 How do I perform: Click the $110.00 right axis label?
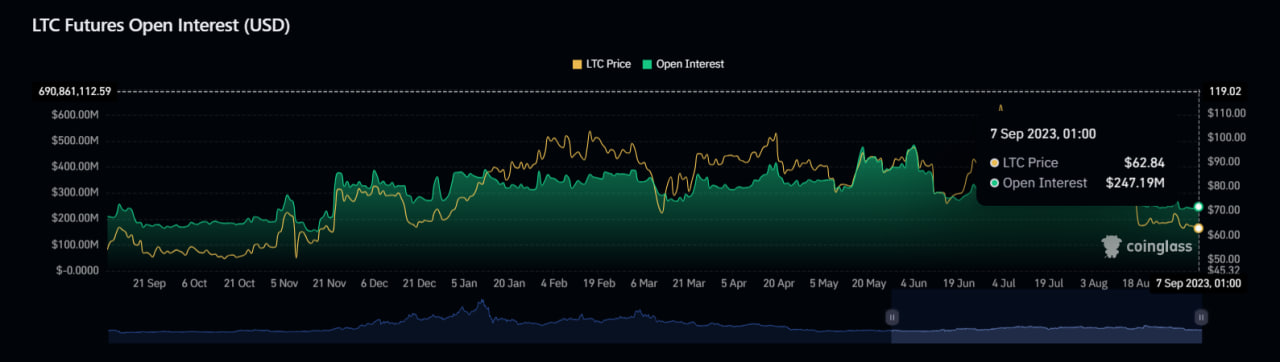(x=1227, y=114)
